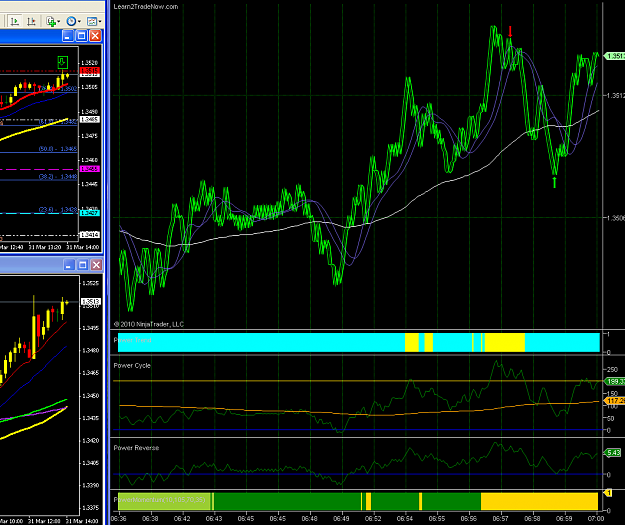
Task: Expand the dropdown arrow beside Templates icon
Action: [x=100, y=22]
